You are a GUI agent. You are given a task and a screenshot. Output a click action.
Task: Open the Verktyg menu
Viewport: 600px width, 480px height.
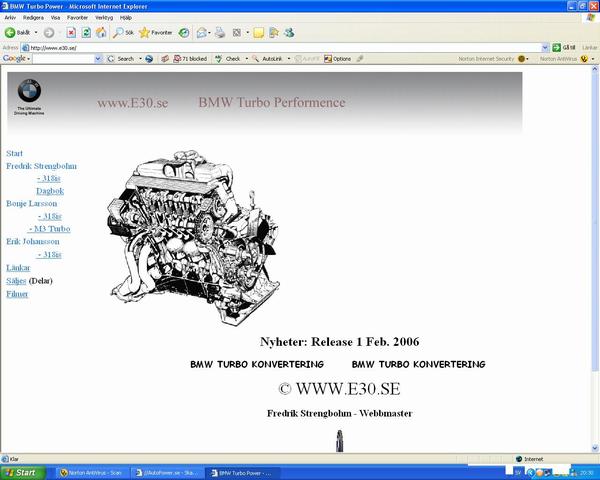pyautogui.click(x=103, y=17)
